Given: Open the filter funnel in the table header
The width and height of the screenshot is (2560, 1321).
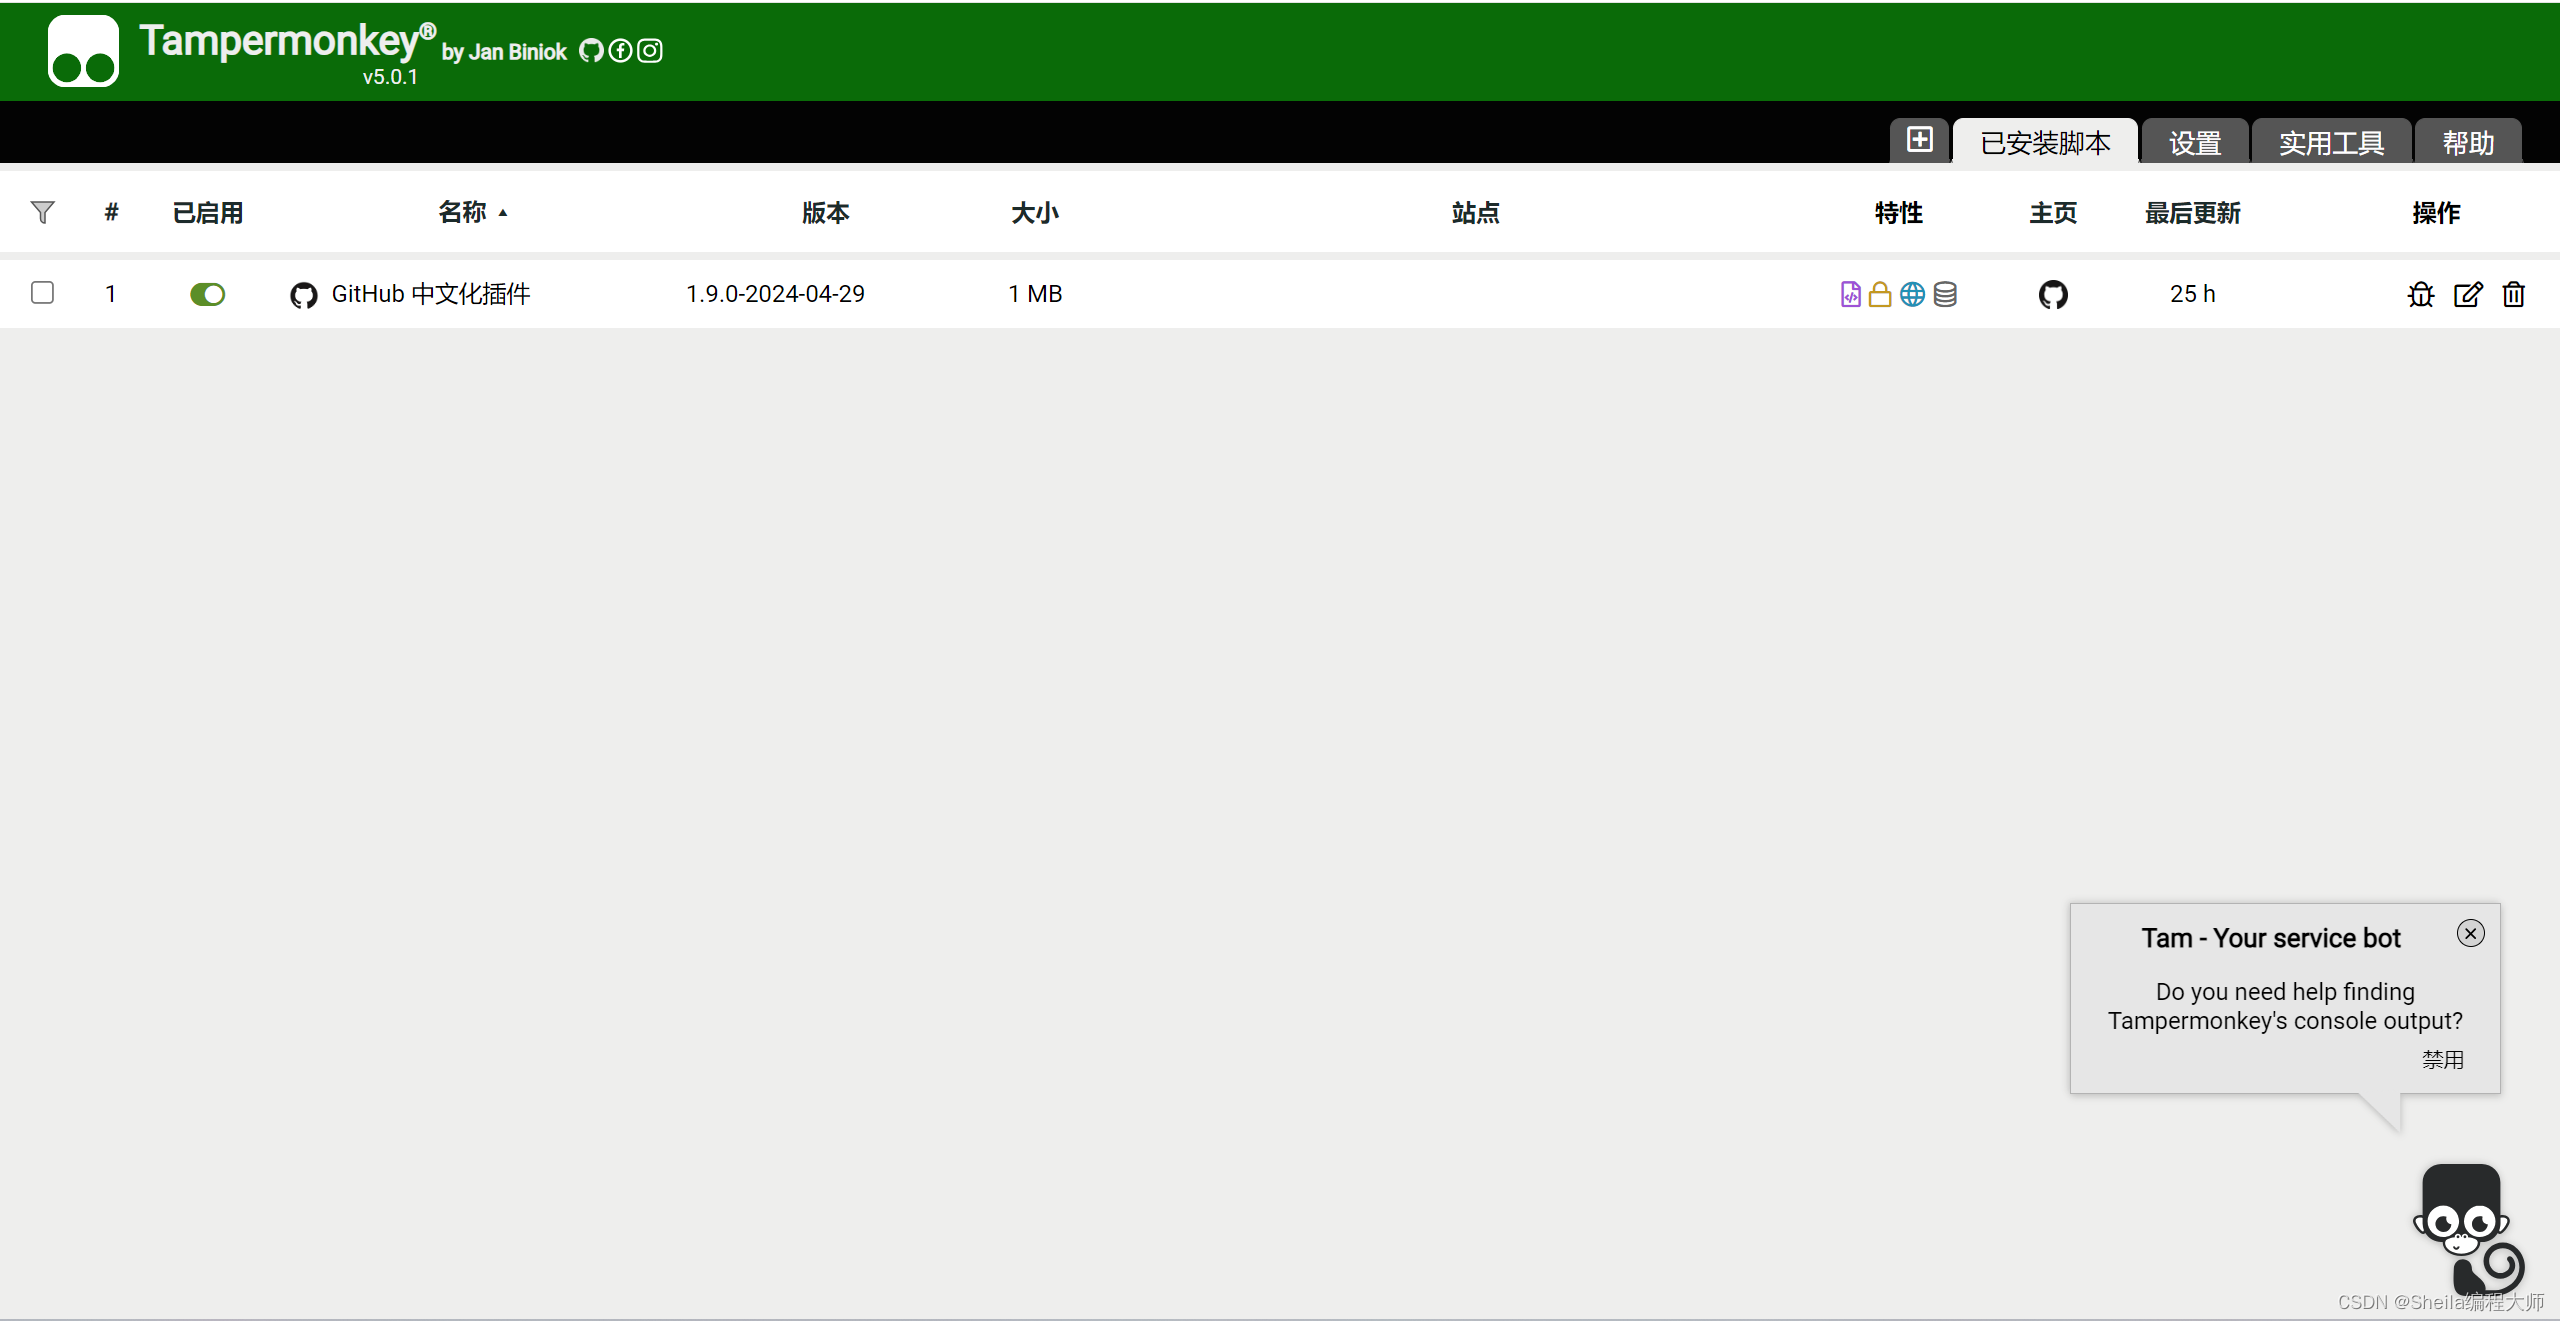Looking at the screenshot, I should (42, 212).
